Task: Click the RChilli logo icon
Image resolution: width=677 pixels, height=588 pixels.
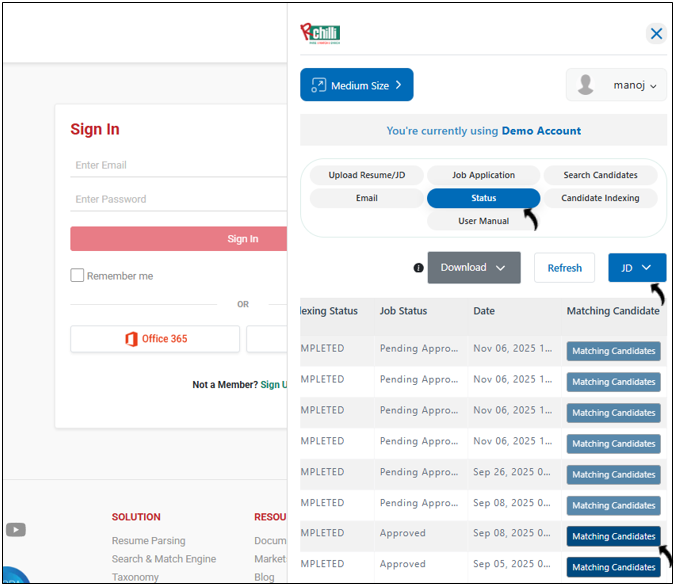Action: tap(320, 33)
